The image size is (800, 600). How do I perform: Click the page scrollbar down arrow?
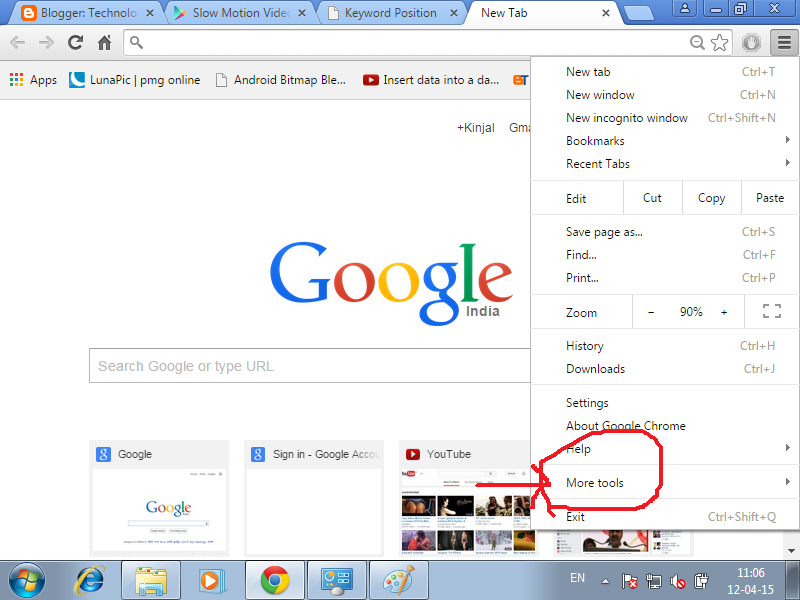(791, 551)
